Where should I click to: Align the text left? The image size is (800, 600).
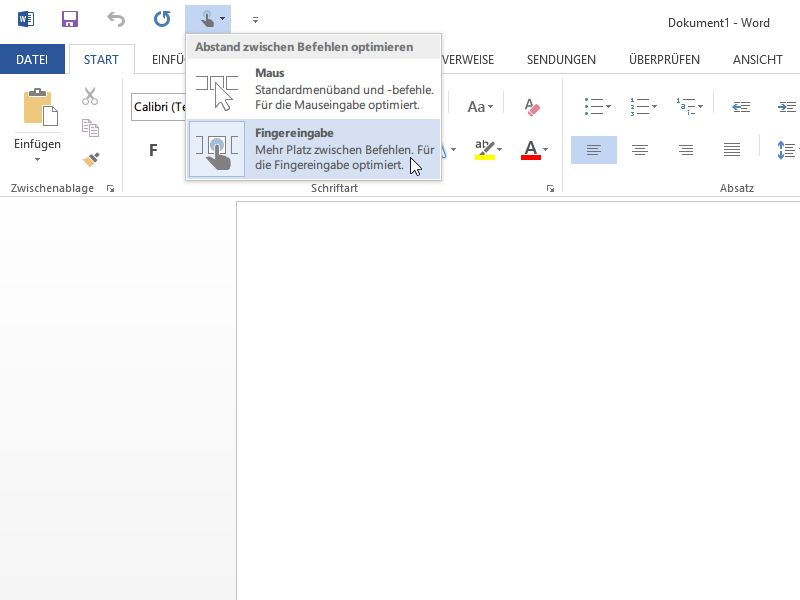click(x=593, y=150)
